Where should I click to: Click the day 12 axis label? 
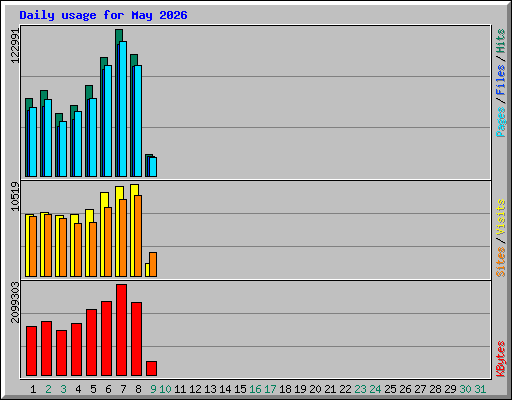pos(195,389)
